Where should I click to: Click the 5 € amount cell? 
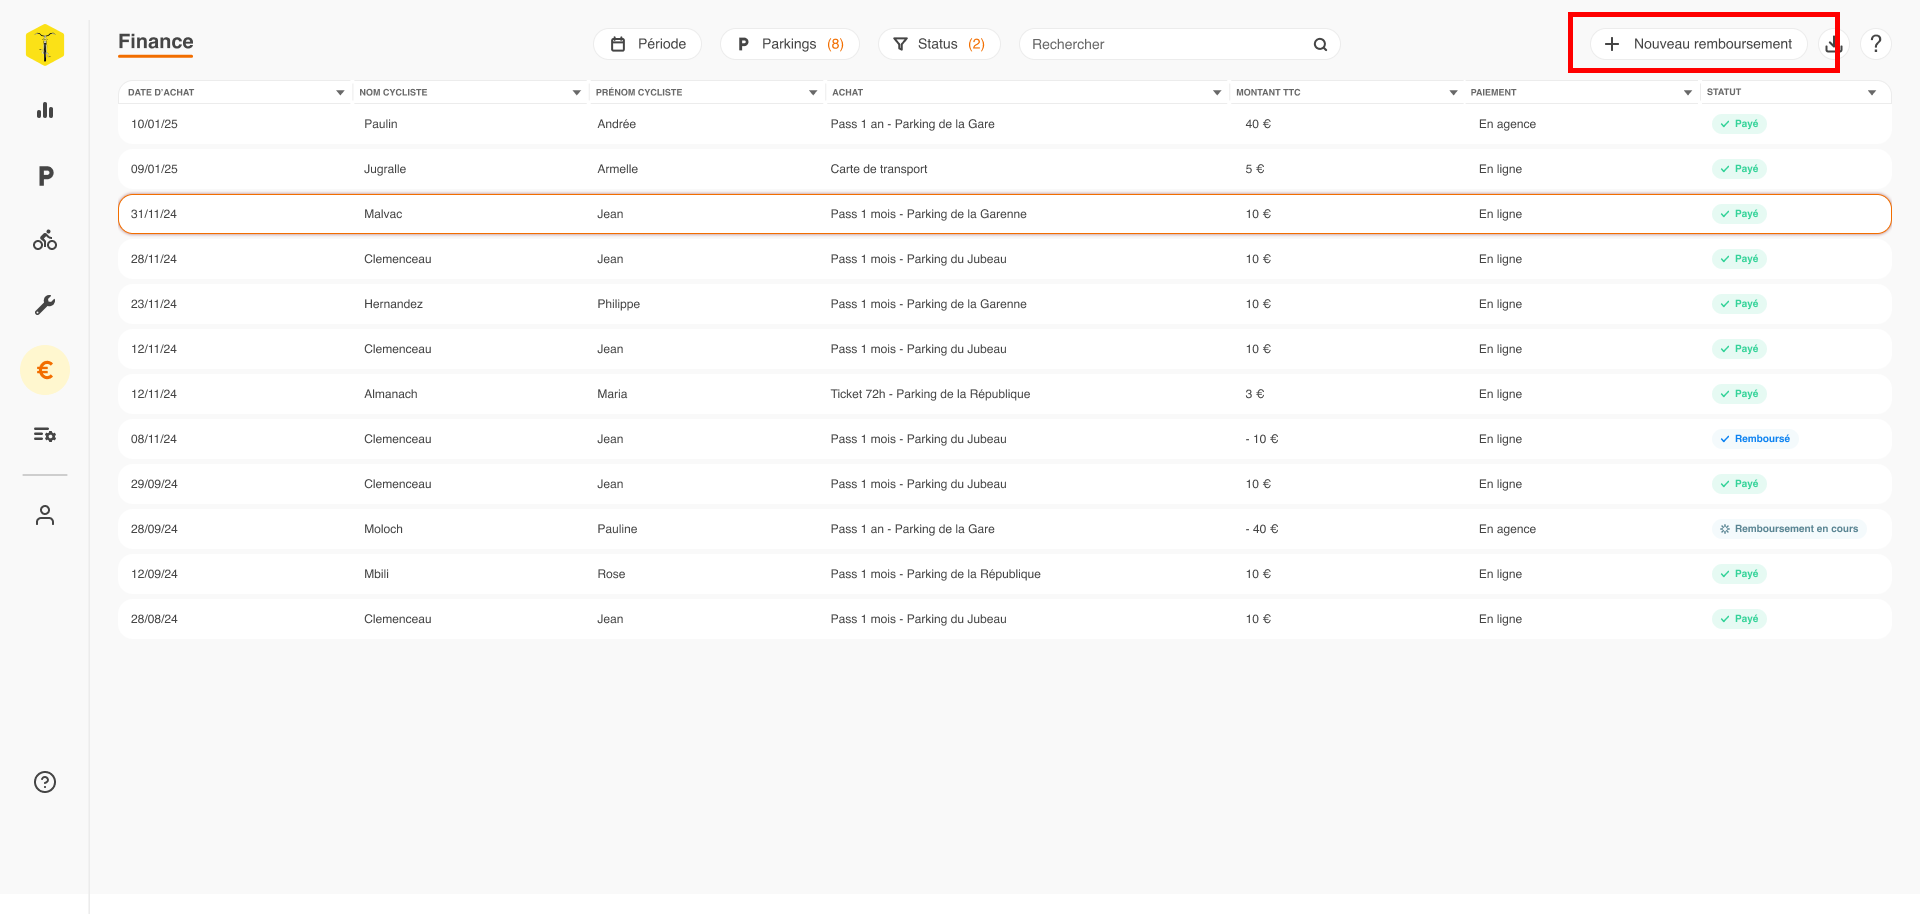click(1255, 169)
